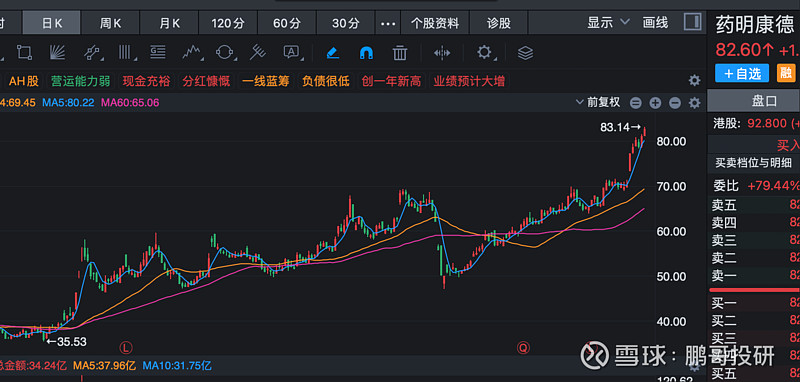
Task: Click the trash icon to delete drawings
Action: (x=400, y=53)
